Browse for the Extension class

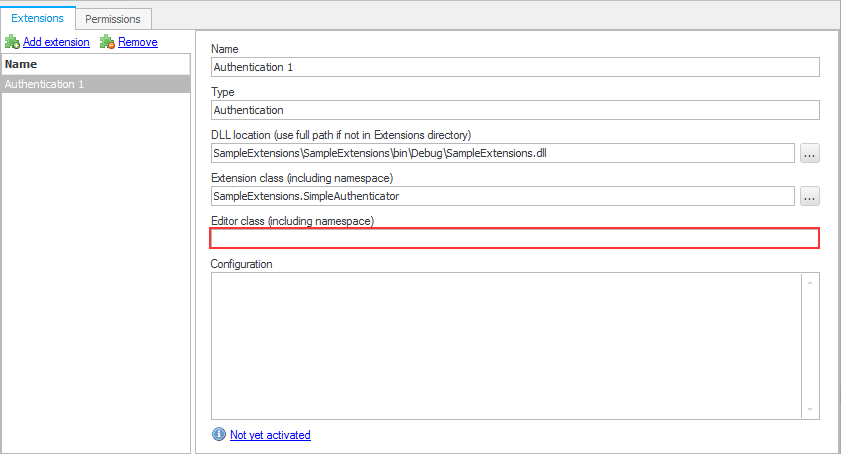(x=809, y=196)
